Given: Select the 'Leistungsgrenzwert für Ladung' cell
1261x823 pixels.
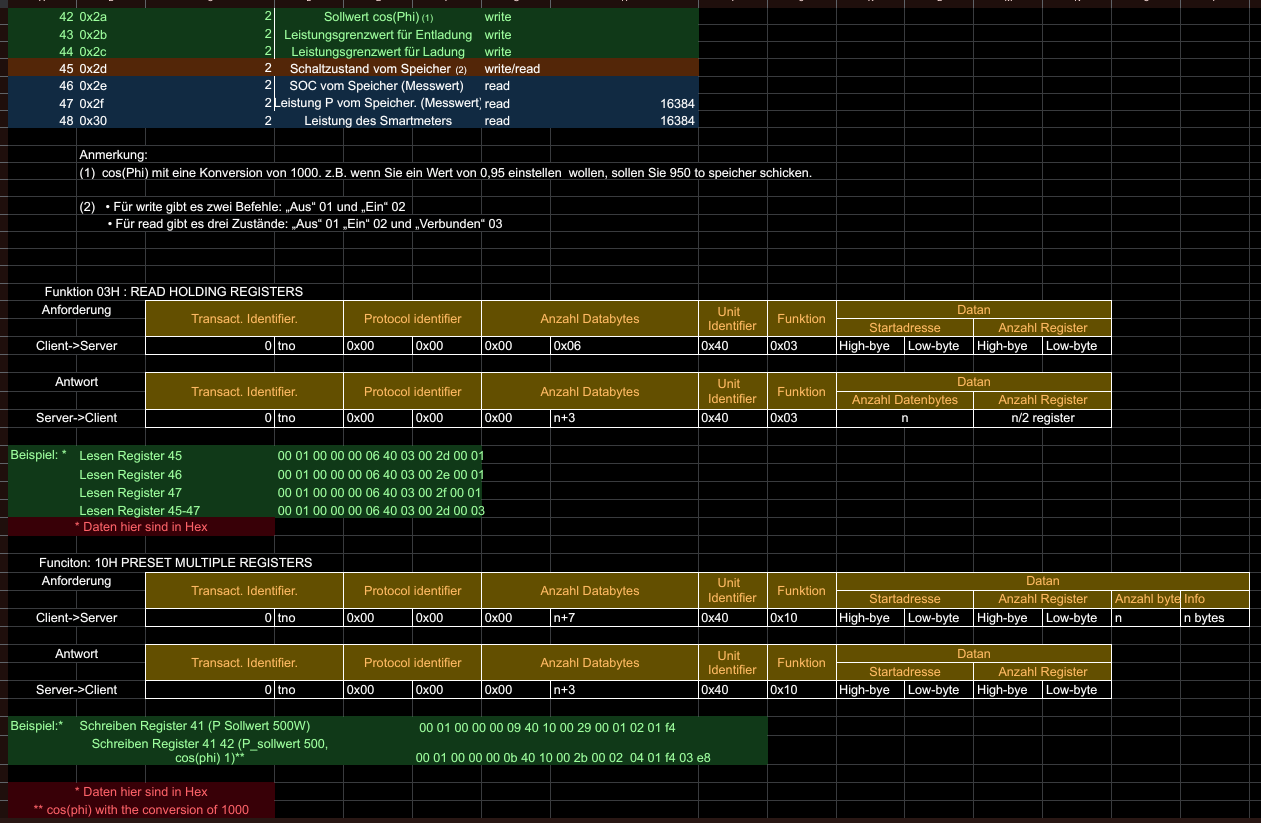Looking at the screenshot, I should coord(378,51).
